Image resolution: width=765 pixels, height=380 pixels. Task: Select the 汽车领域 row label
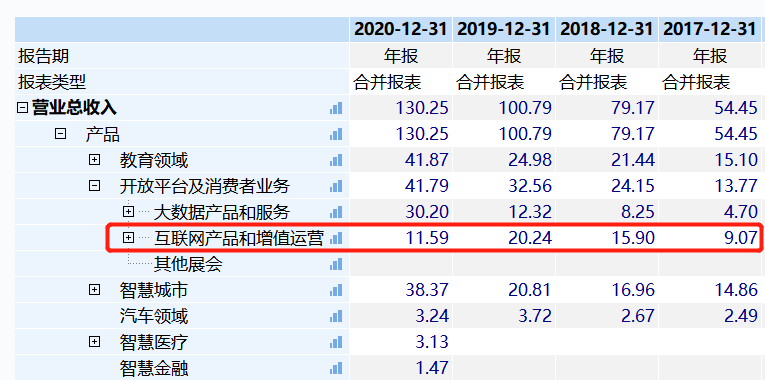tap(154, 316)
